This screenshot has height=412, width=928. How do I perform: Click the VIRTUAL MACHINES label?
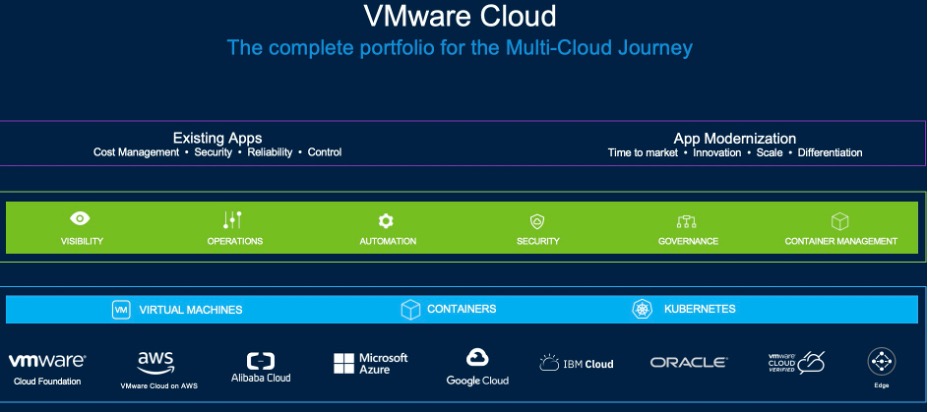tap(191, 310)
